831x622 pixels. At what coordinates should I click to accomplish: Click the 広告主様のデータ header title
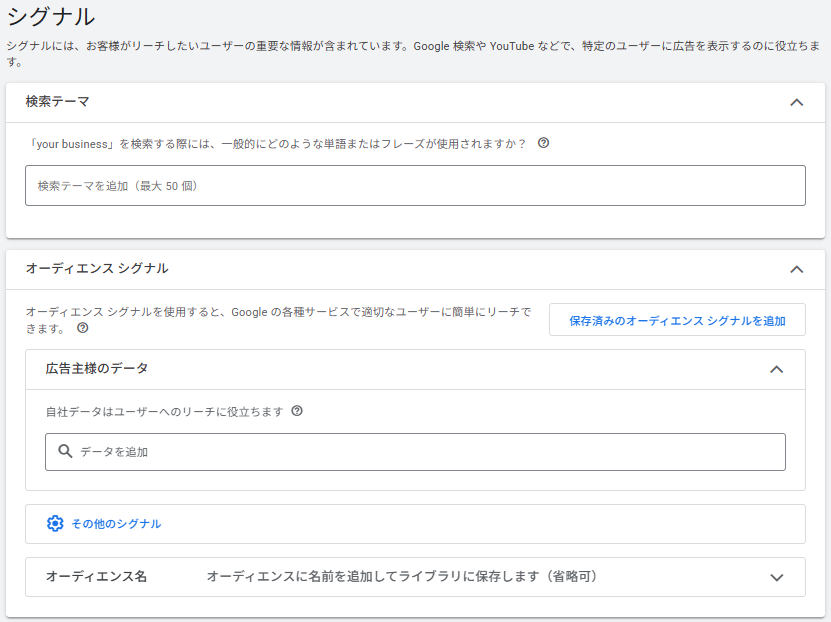click(x=96, y=369)
